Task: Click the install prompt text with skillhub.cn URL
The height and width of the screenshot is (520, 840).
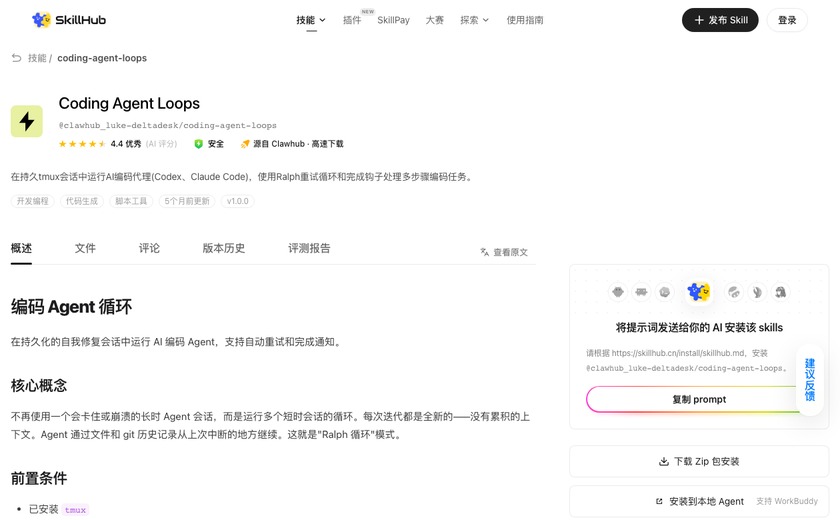Action: coord(687,360)
